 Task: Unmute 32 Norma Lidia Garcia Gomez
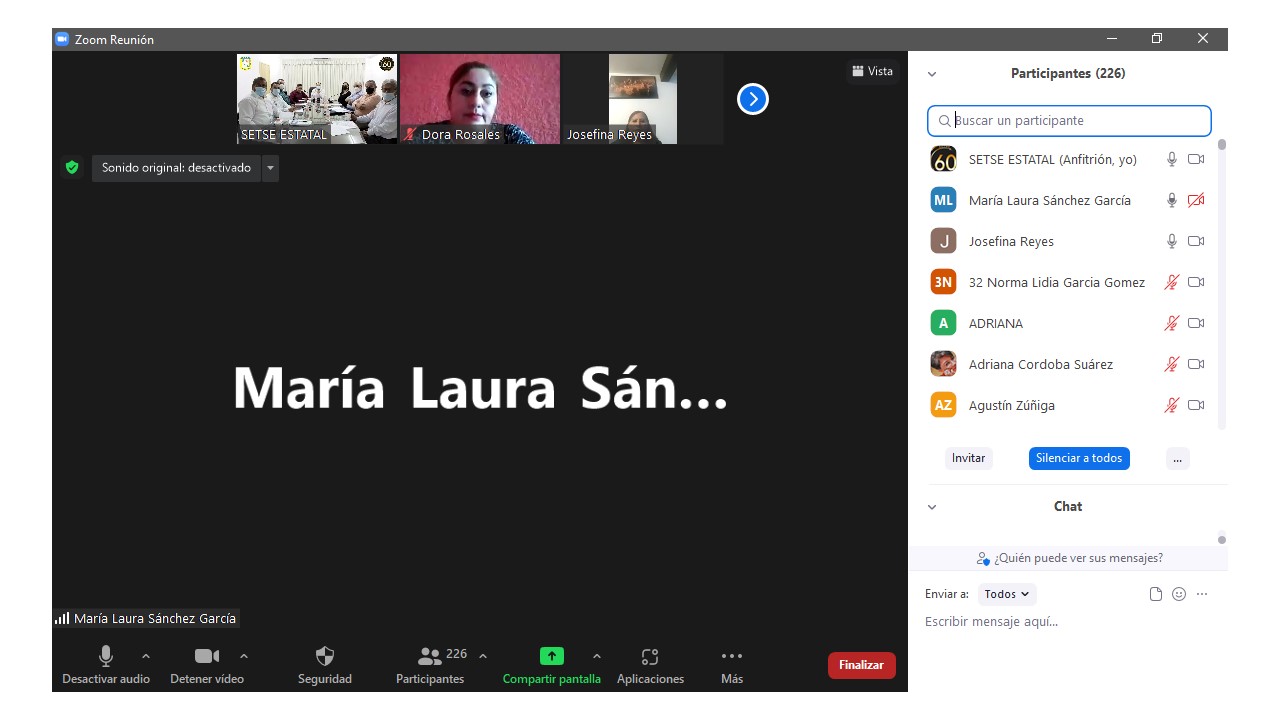[x=1172, y=282]
